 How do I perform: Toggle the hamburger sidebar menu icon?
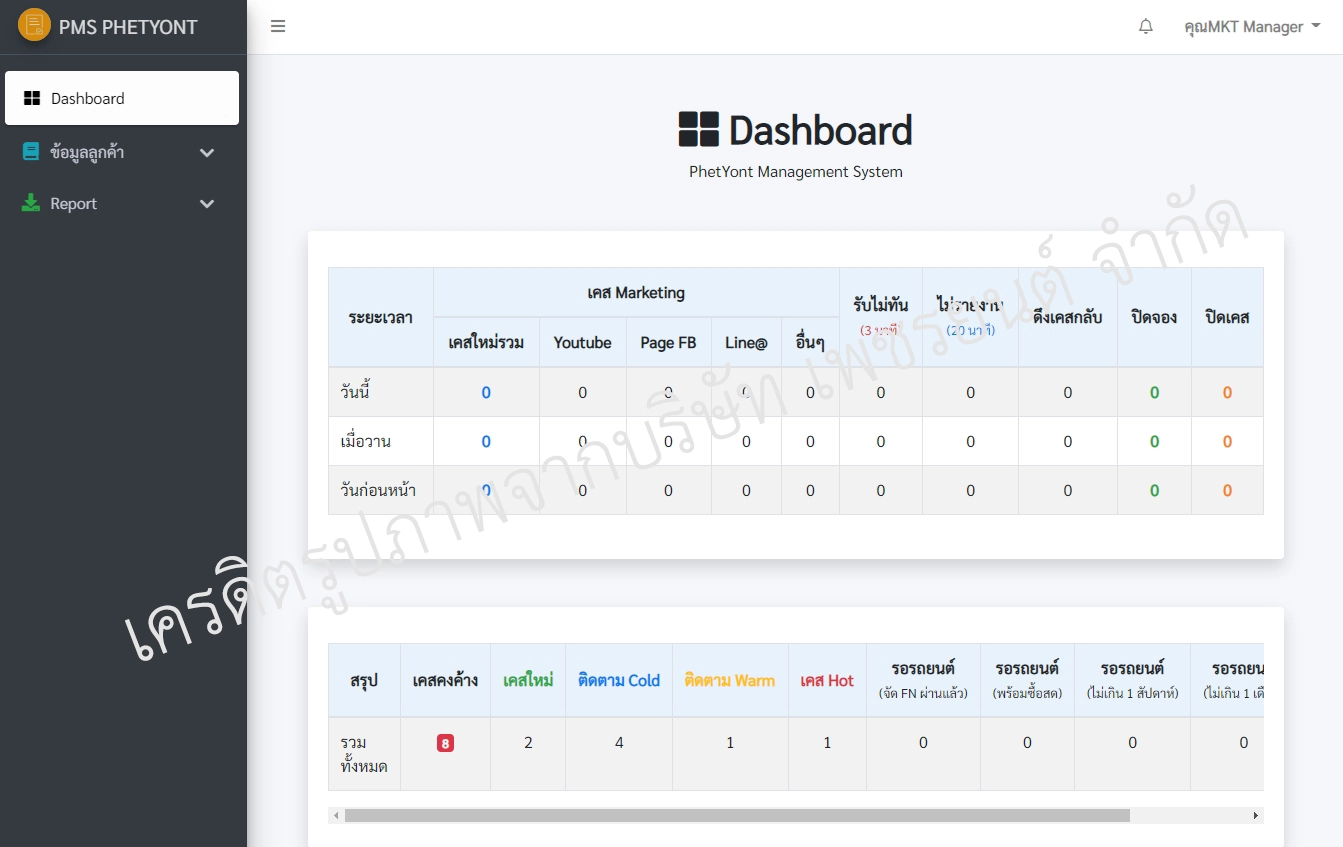tap(278, 26)
